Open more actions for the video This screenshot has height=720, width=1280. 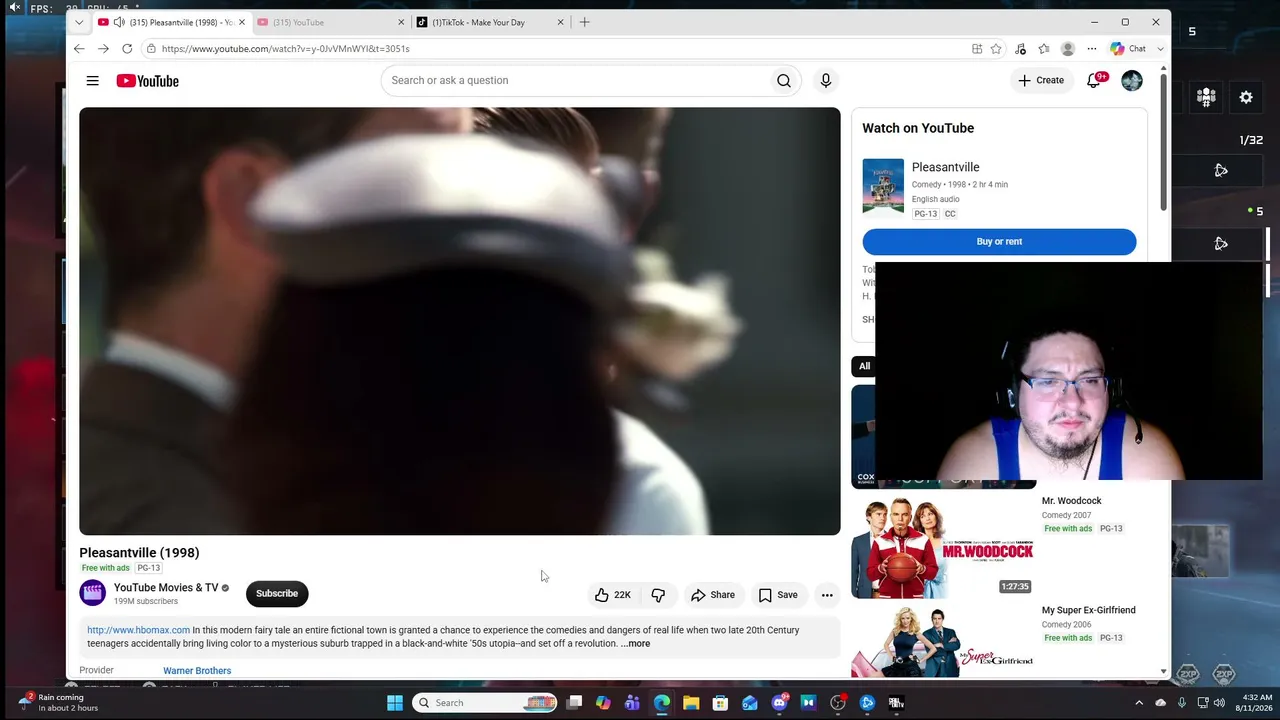tap(827, 595)
